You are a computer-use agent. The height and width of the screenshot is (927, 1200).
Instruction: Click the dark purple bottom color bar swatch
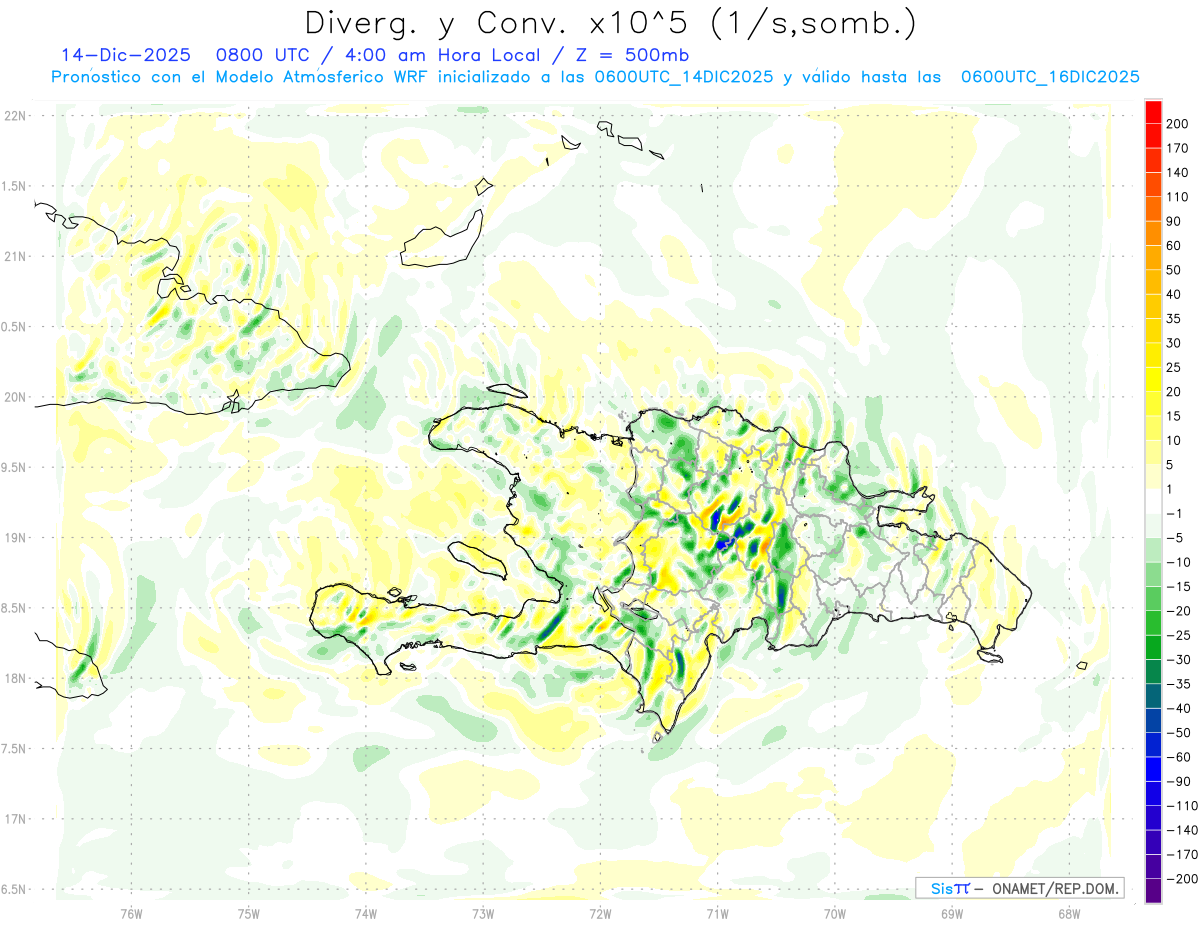click(x=1153, y=890)
